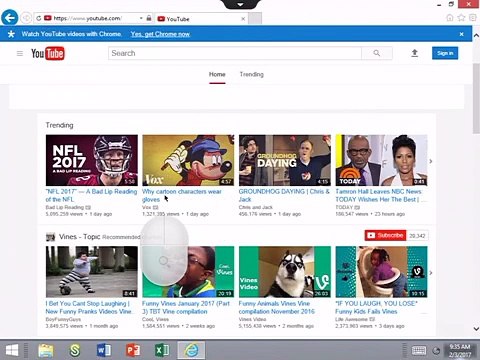Select the Home tab
The width and height of the screenshot is (480, 360).
tap(217, 74)
